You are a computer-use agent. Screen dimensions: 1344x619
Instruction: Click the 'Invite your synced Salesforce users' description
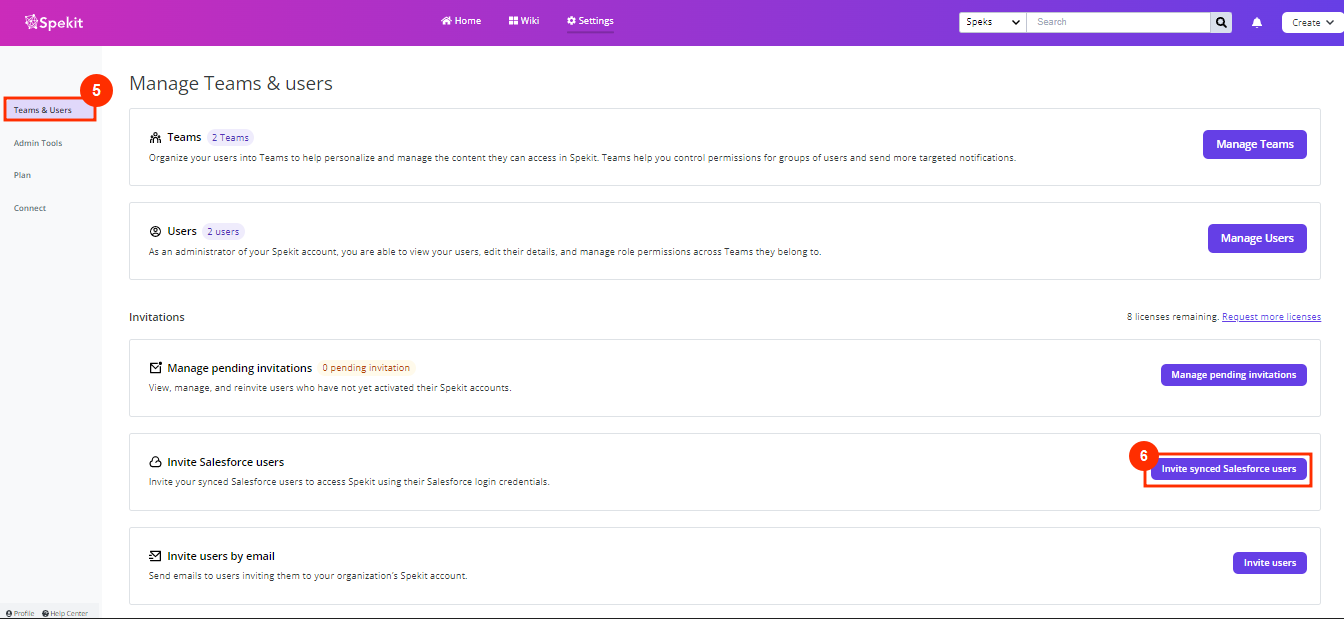coord(349,482)
